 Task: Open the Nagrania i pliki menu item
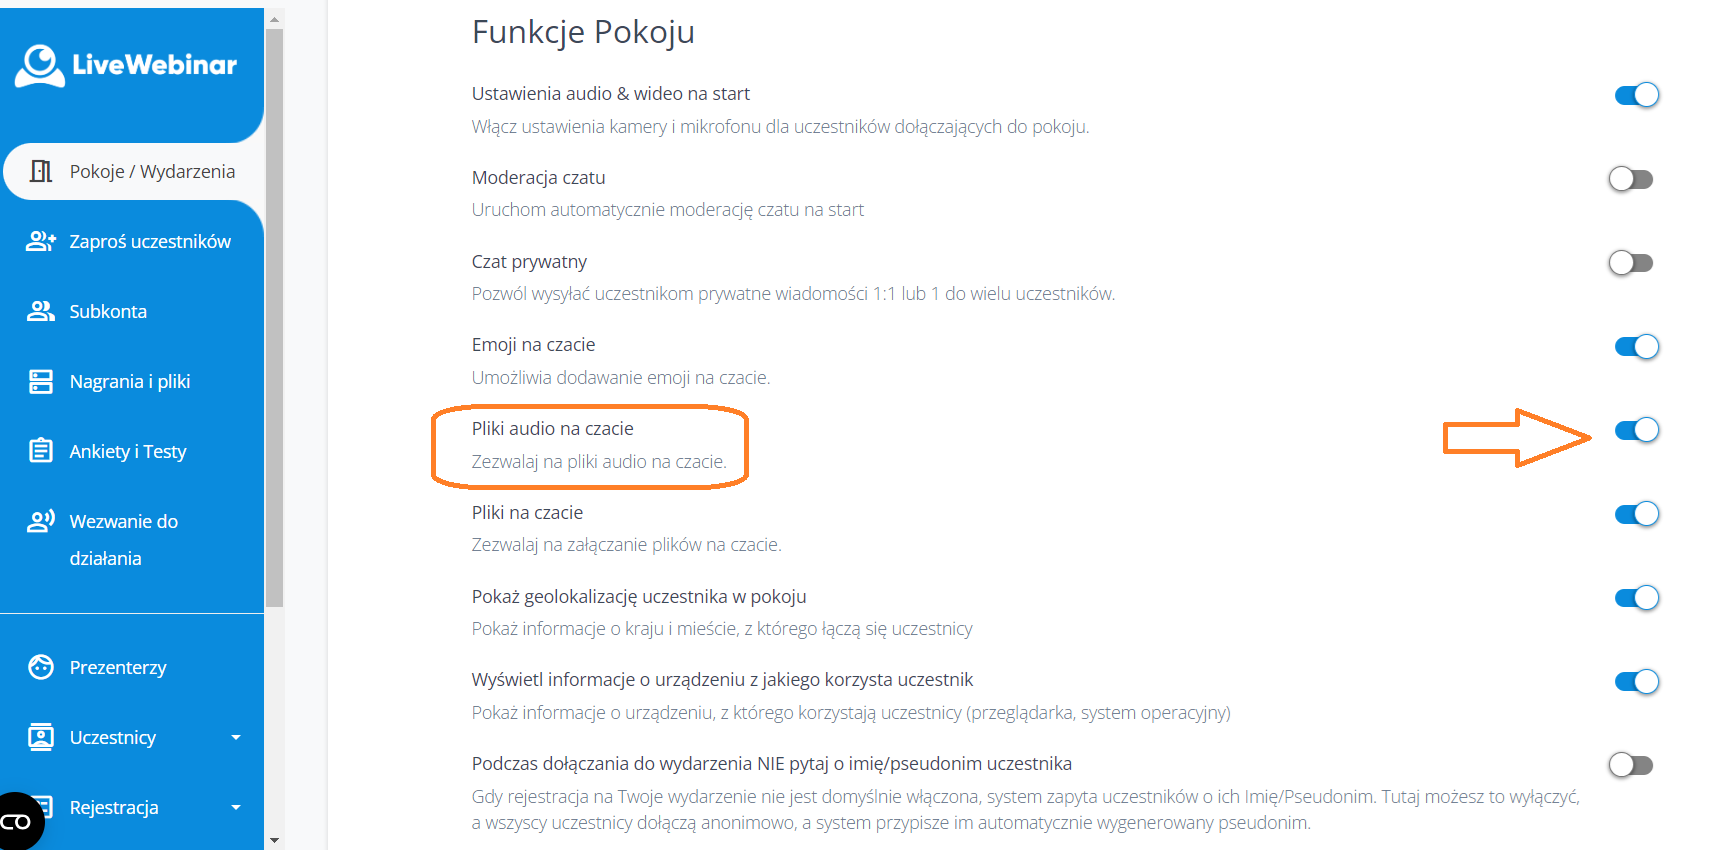(x=130, y=381)
